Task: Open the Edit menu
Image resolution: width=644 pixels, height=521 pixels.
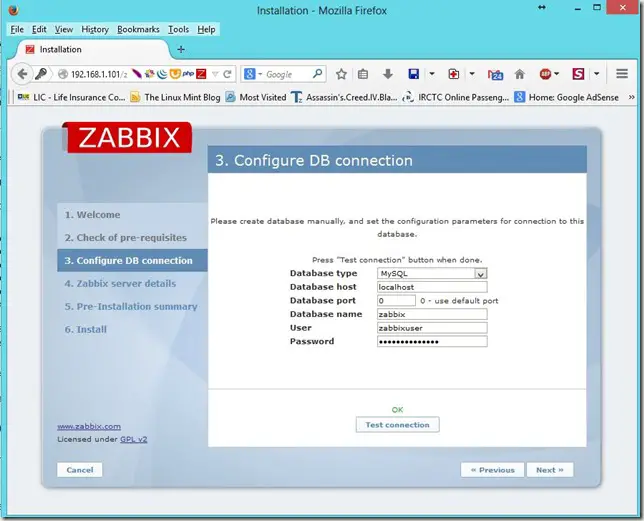Action: click(x=39, y=30)
